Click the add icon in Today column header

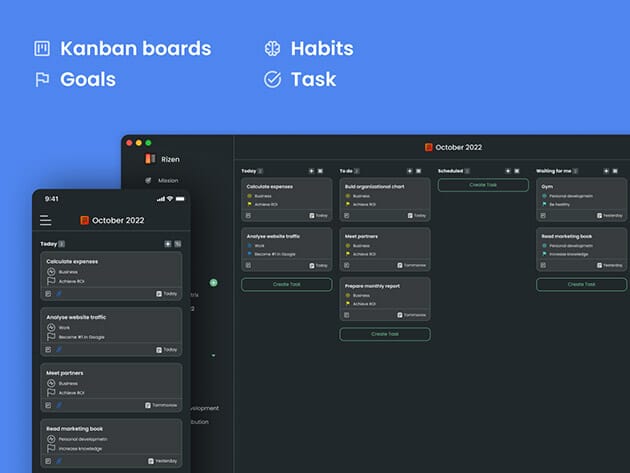(x=312, y=171)
